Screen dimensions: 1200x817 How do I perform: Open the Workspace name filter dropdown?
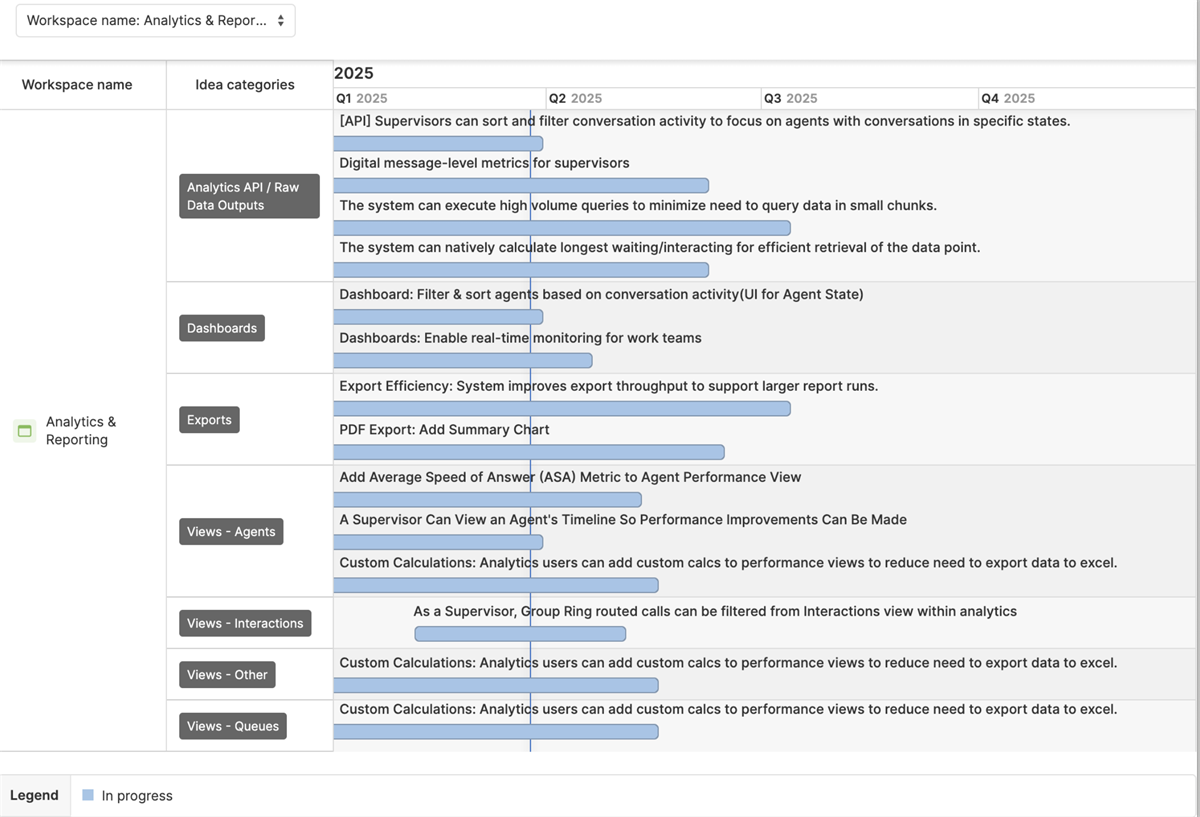coord(155,20)
